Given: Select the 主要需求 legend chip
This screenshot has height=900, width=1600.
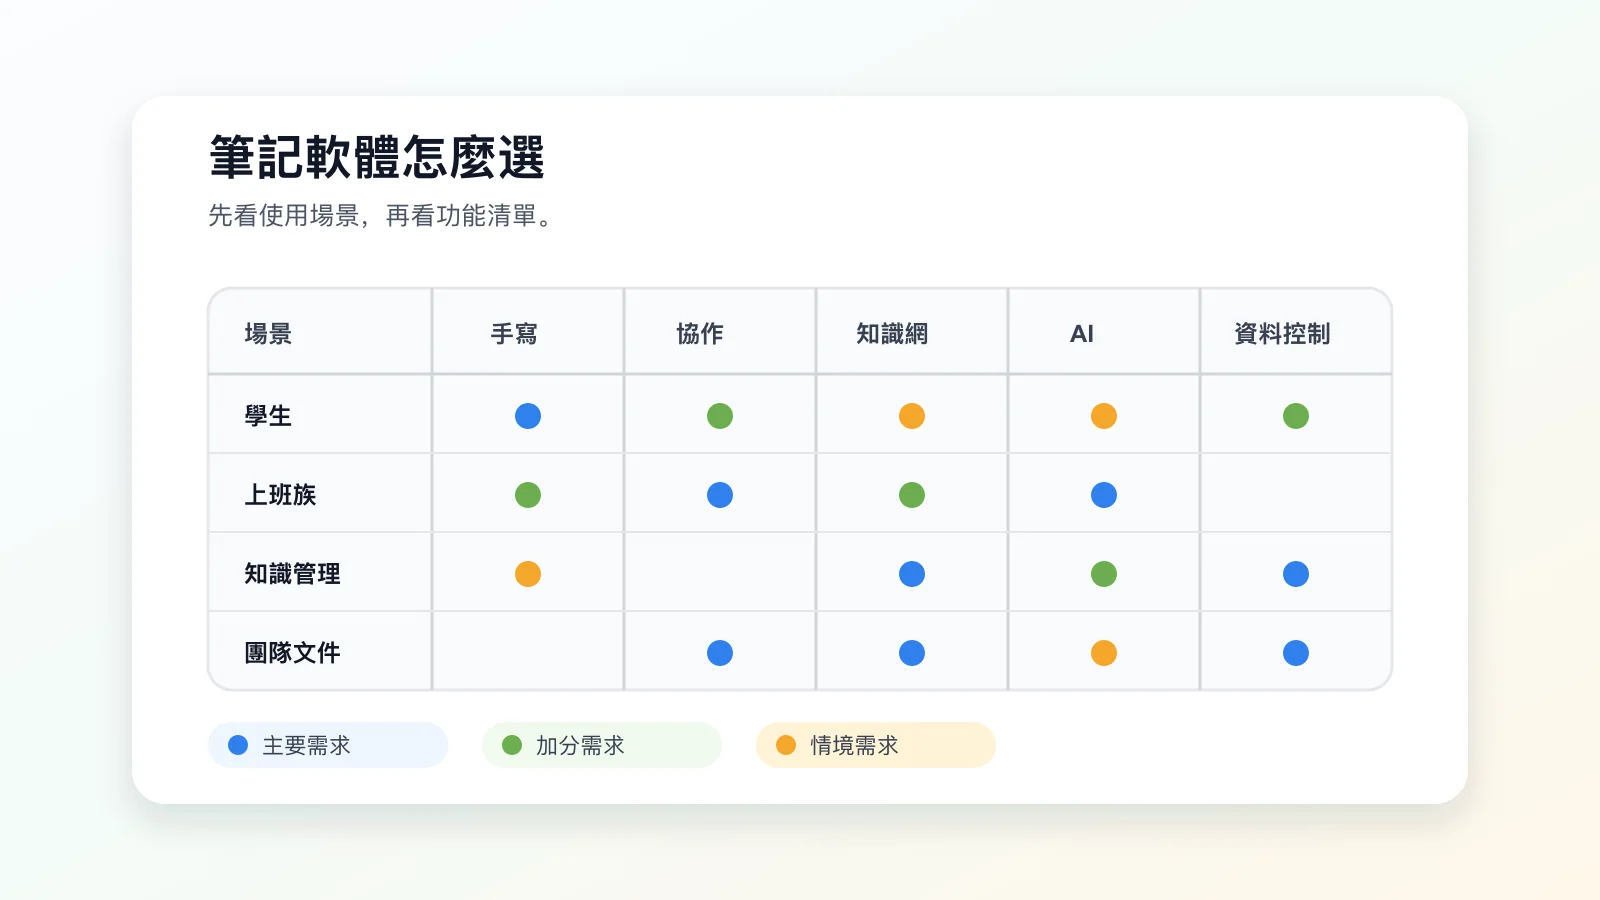Looking at the screenshot, I should click(x=328, y=745).
